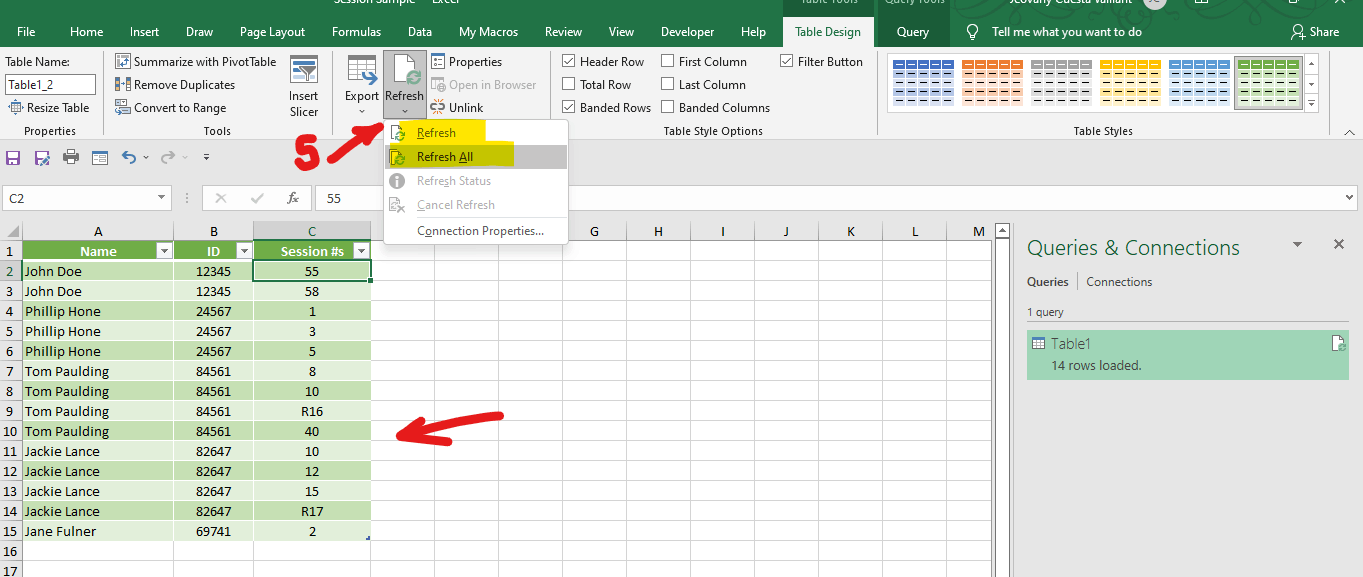Toggle the Header Row checkbox

569,61
